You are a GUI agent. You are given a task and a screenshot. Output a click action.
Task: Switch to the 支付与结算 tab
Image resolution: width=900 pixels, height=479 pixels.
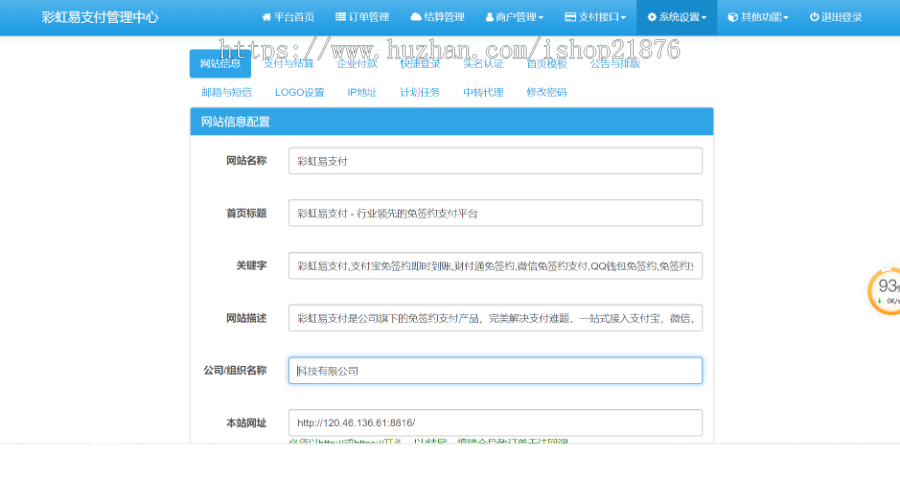pyautogui.click(x=288, y=64)
